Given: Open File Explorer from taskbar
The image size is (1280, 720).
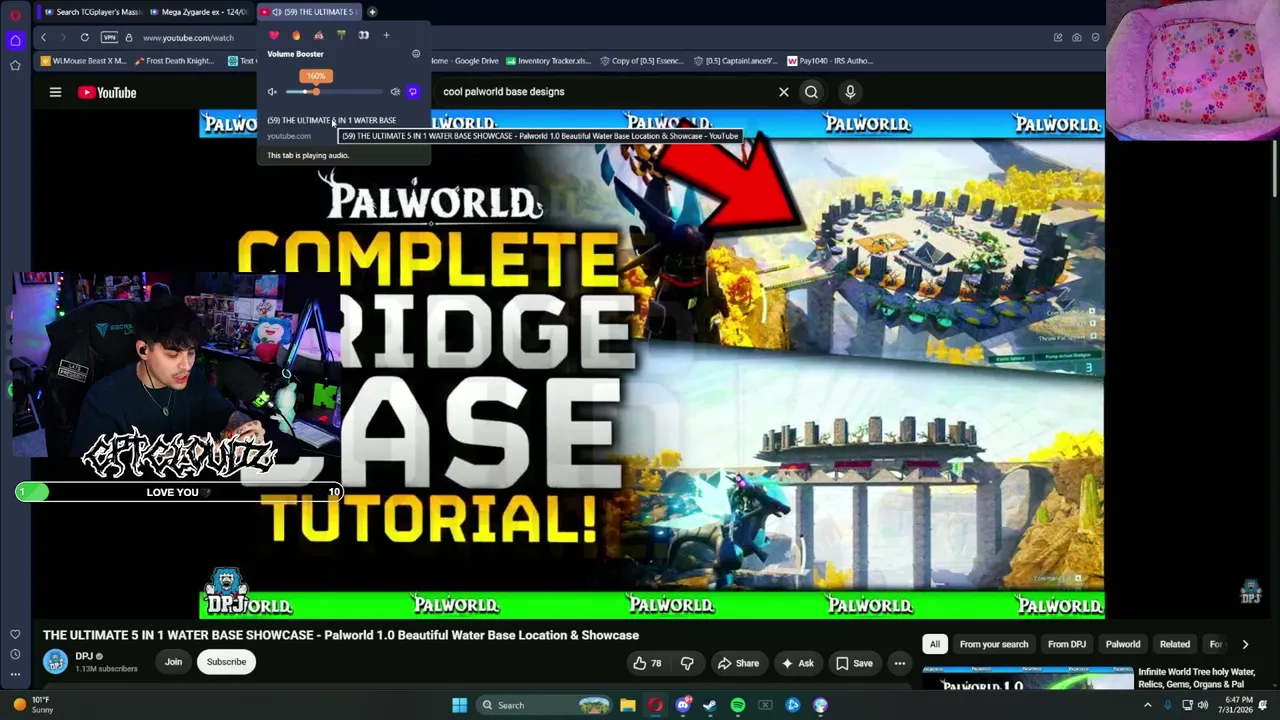Looking at the screenshot, I should 628,705.
